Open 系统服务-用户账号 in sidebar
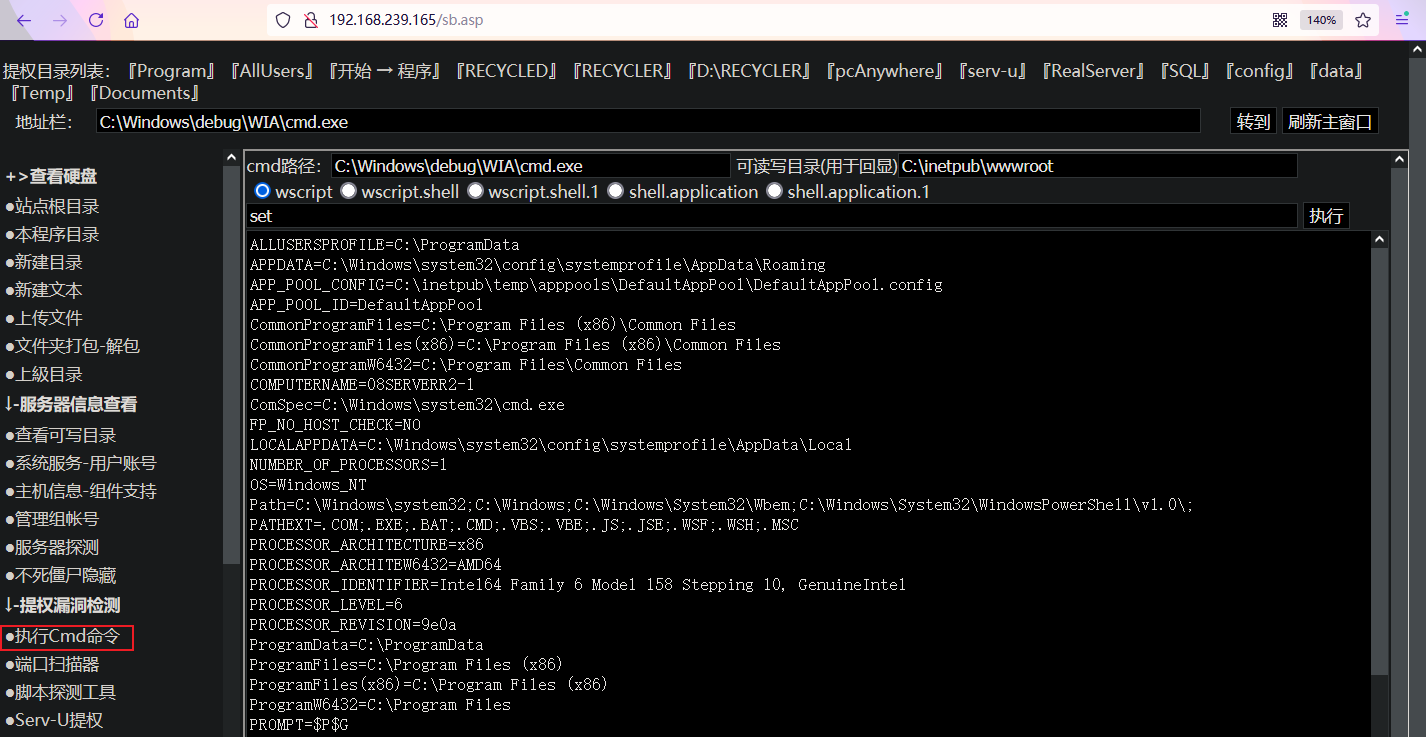The image size is (1426, 737). [x=80, y=464]
